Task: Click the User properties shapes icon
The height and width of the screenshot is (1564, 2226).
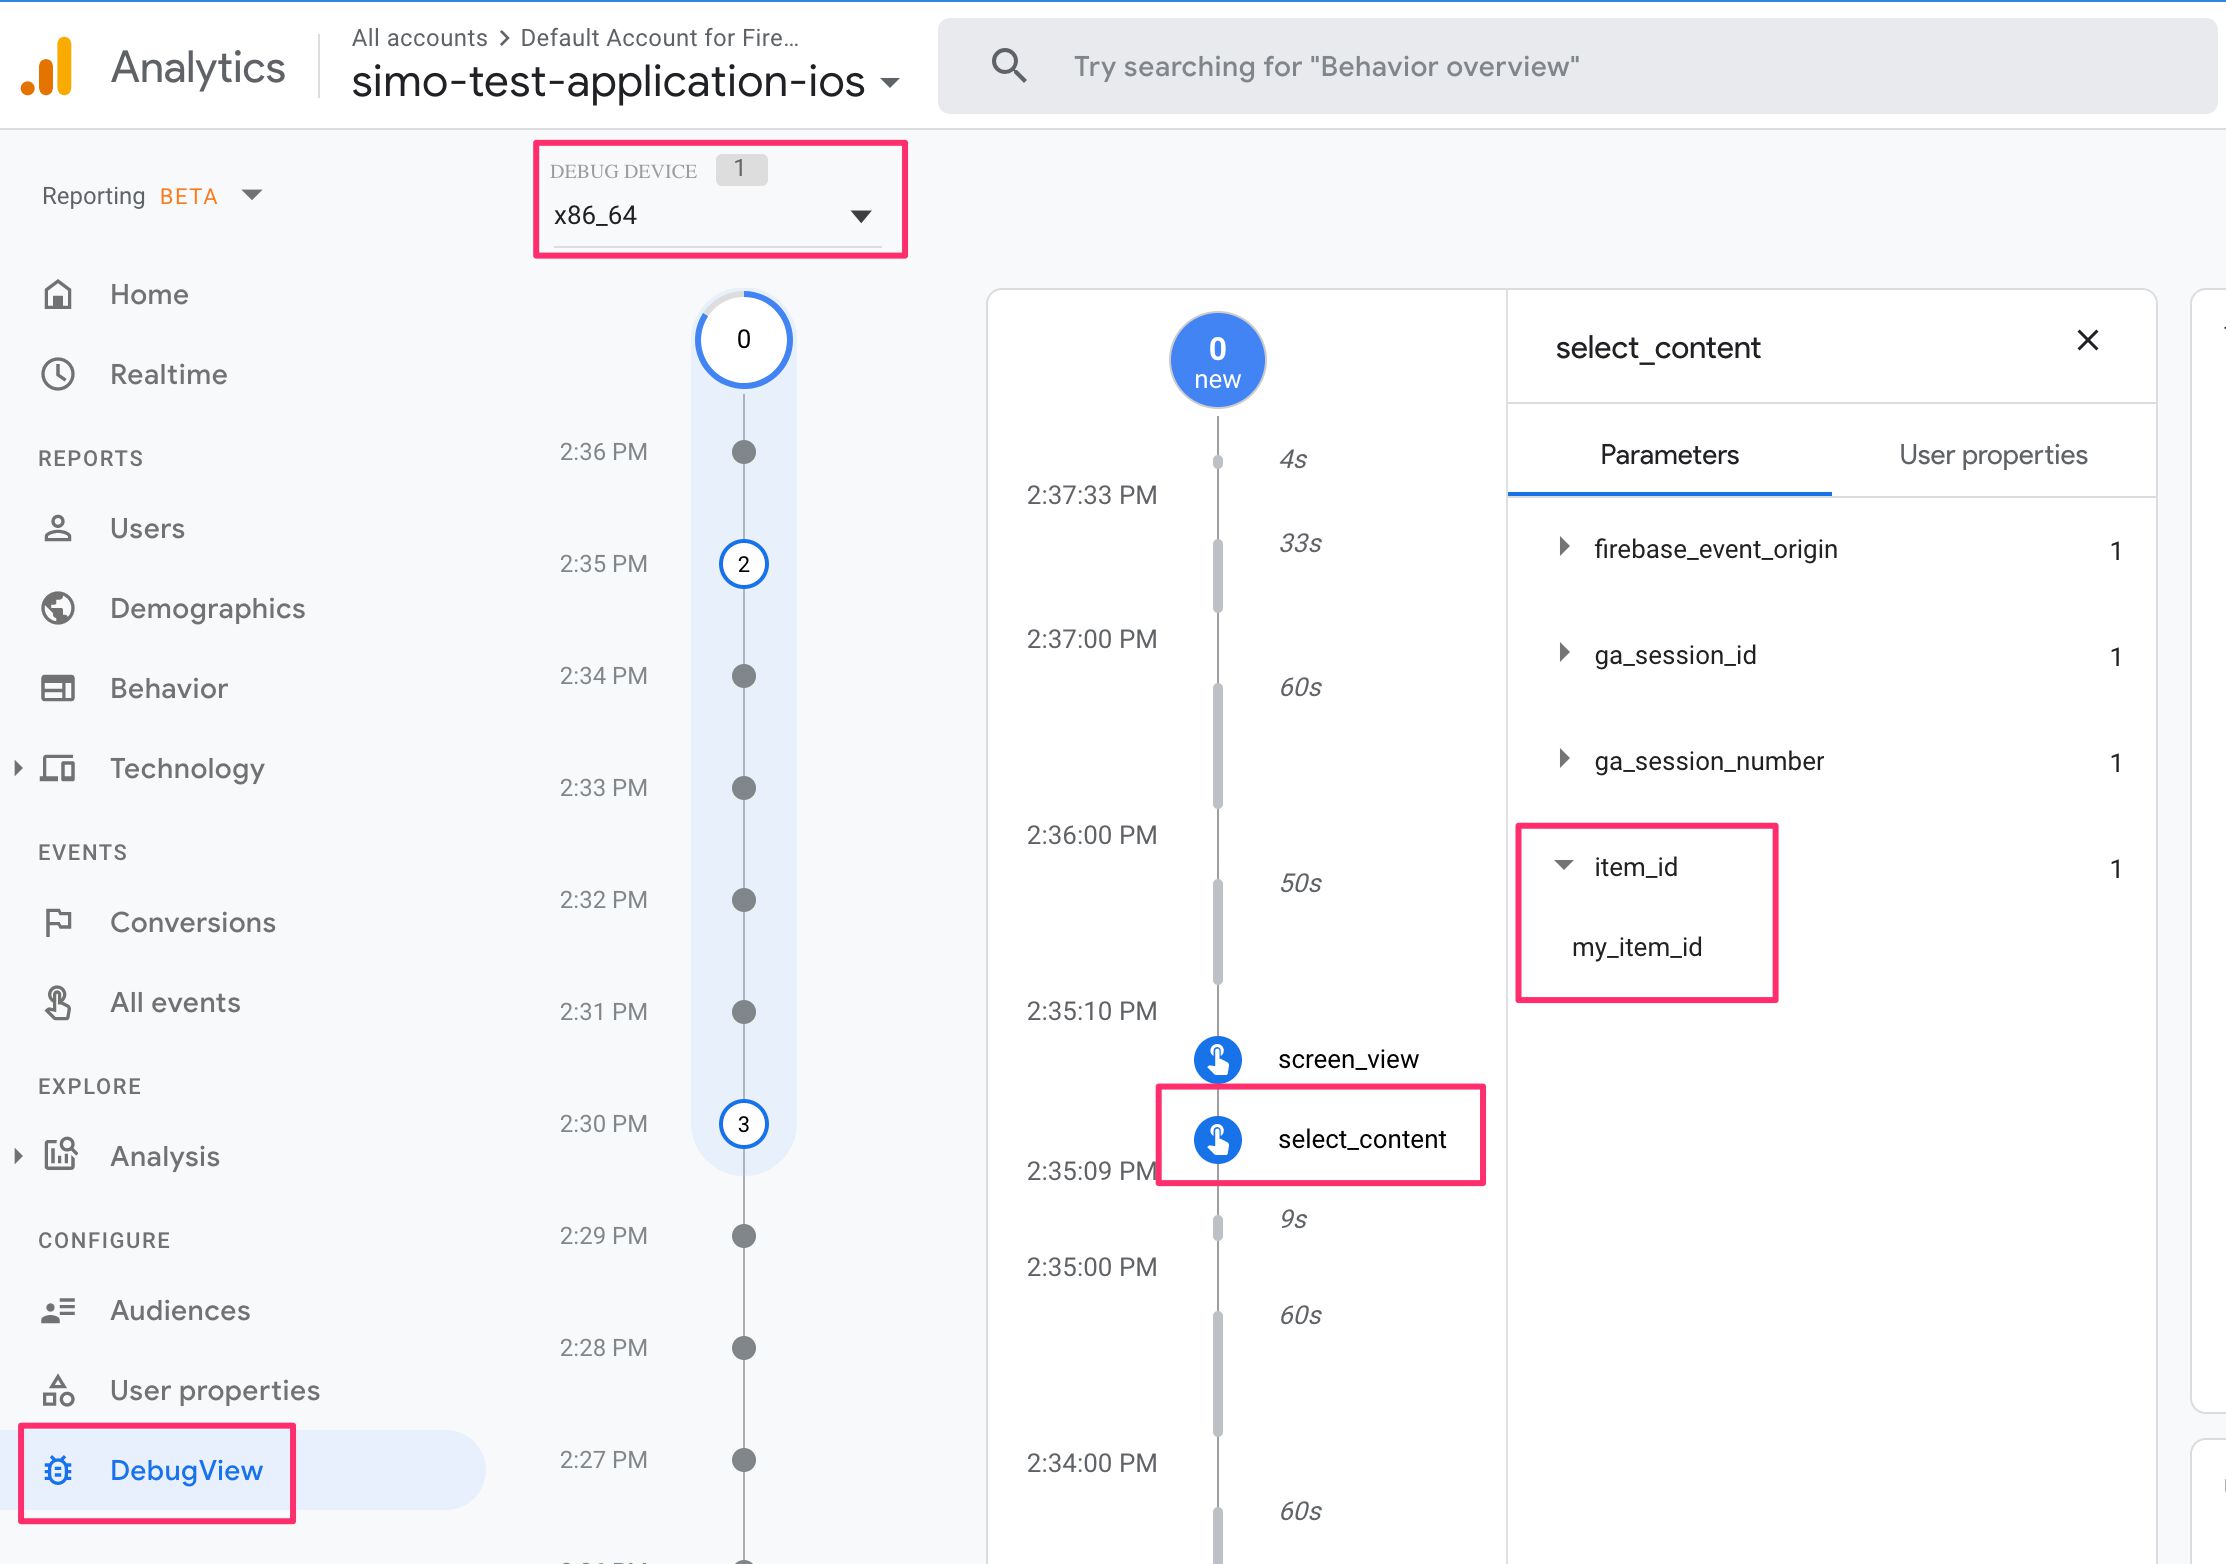Action: coord(58,1390)
